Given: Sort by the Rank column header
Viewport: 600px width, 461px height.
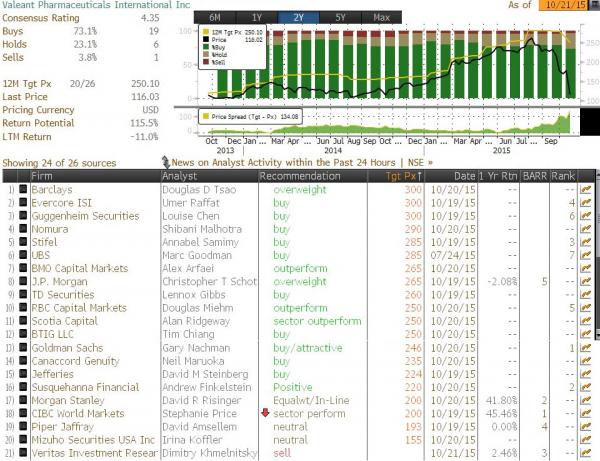Looking at the screenshot, I should (x=563, y=176).
